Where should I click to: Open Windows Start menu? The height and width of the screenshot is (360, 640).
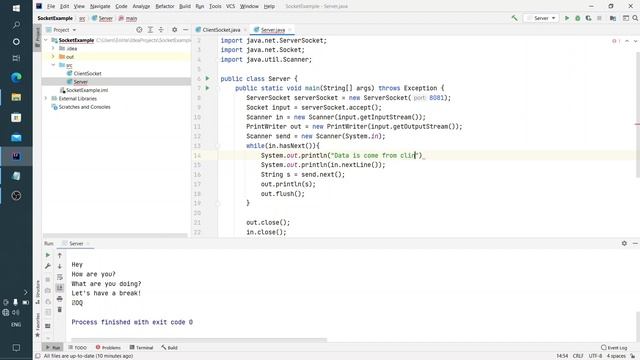point(16,8)
